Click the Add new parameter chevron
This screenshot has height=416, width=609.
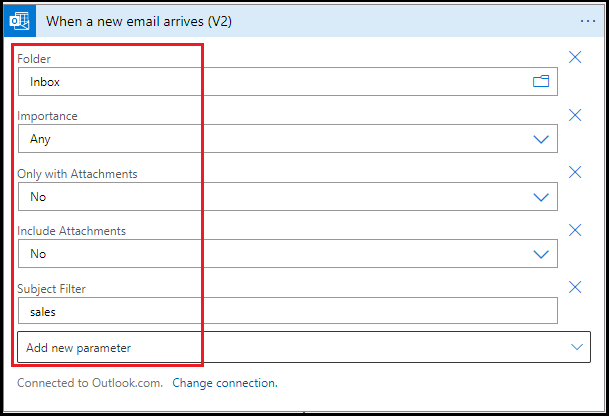click(x=575, y=347)
